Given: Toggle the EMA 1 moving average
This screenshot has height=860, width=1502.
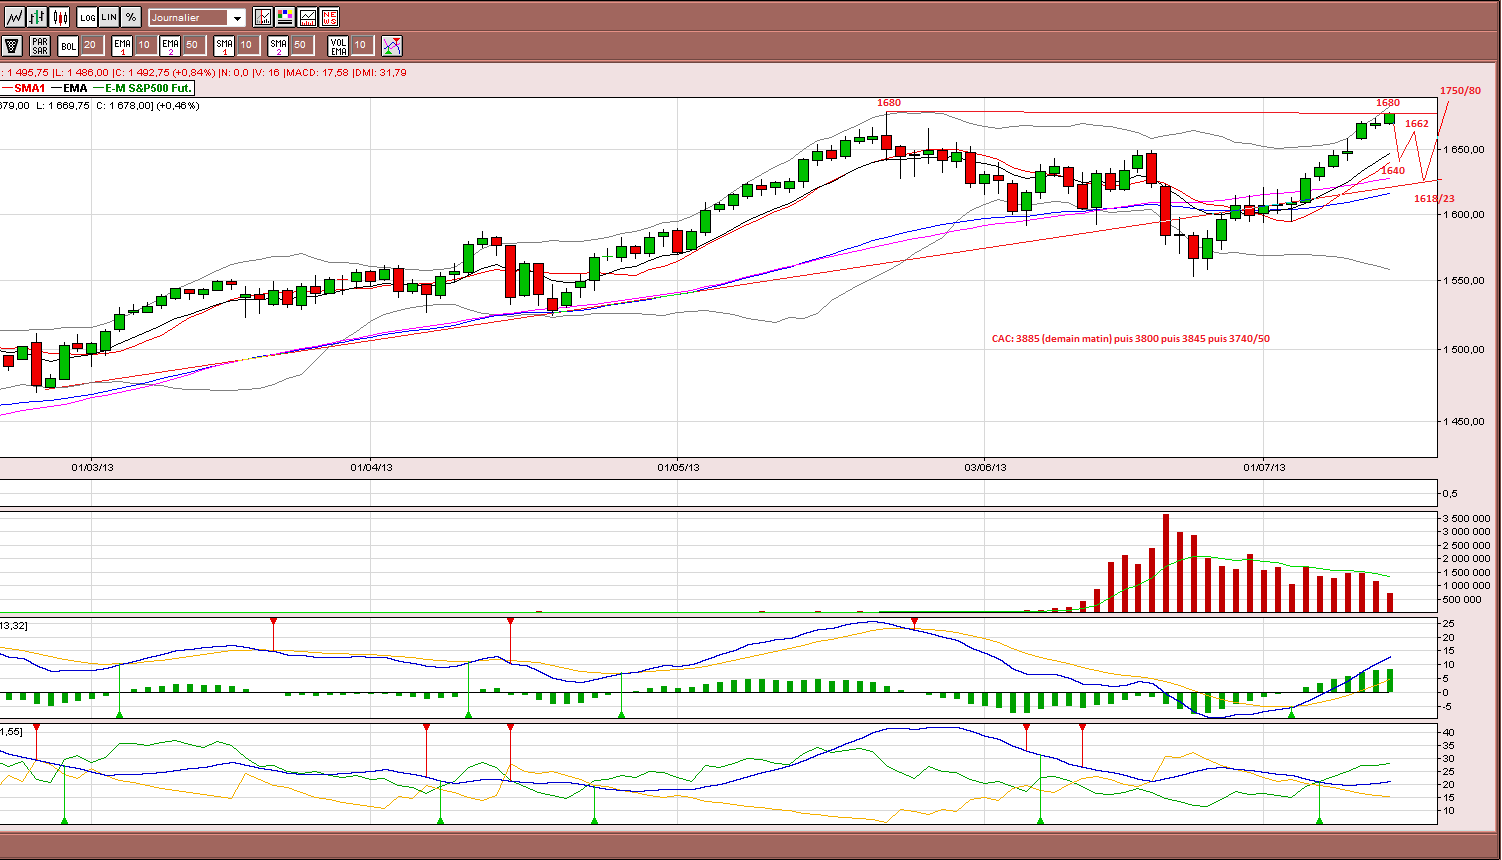Looking at the screenshot, I should click(x=122, y=45).
